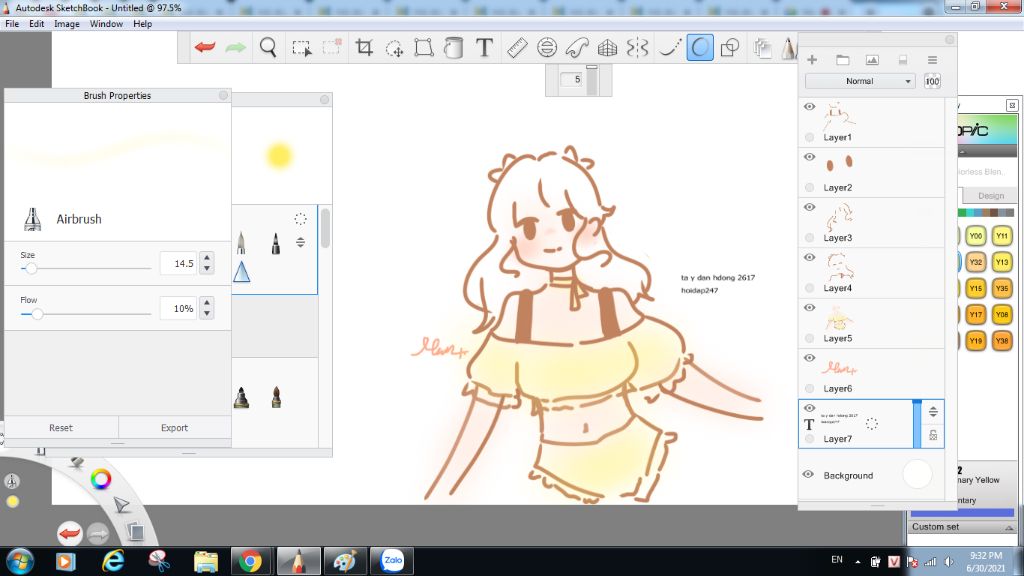
Task: Create a layer group folder
Action: pyautogui.click(x=842, y=59)
